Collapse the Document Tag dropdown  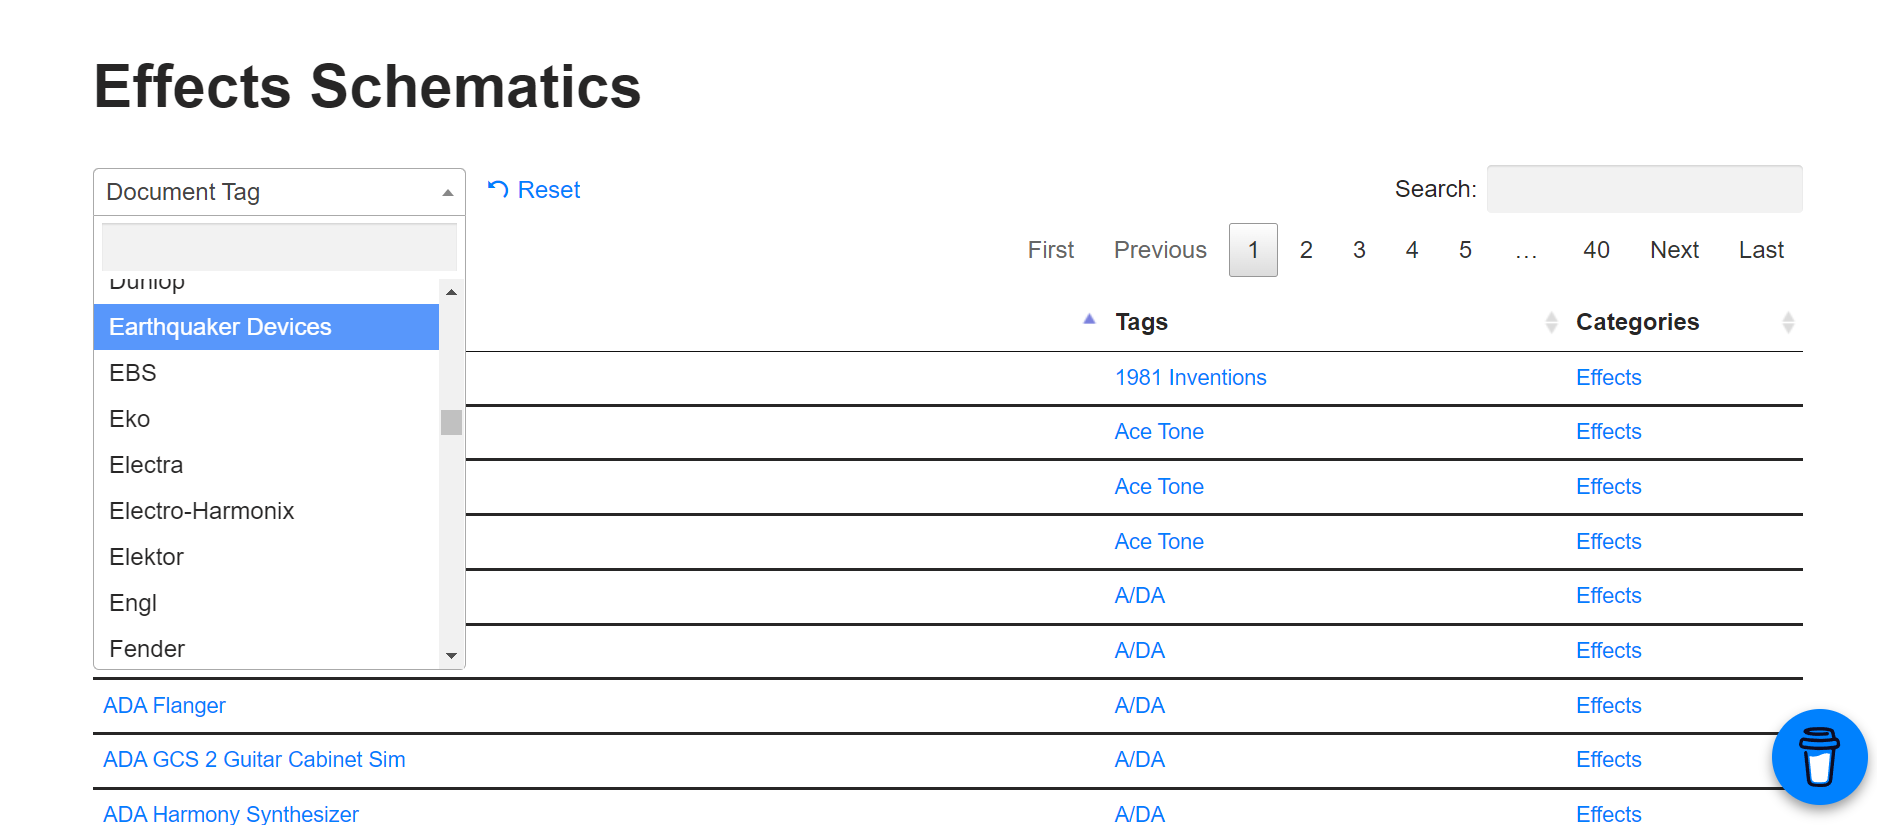point(279,192)
